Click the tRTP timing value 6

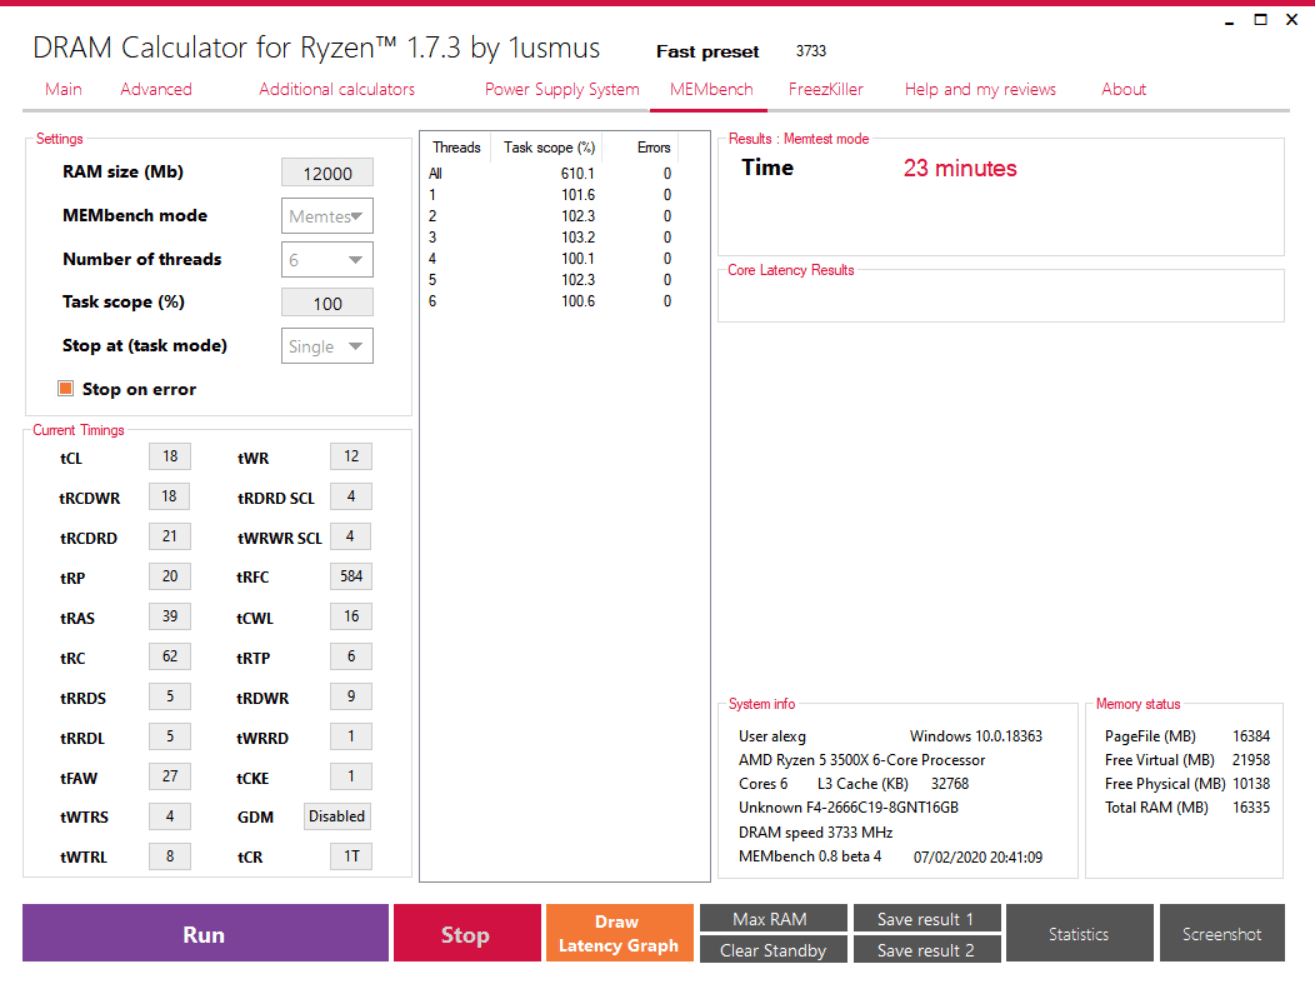click(351, 656)
